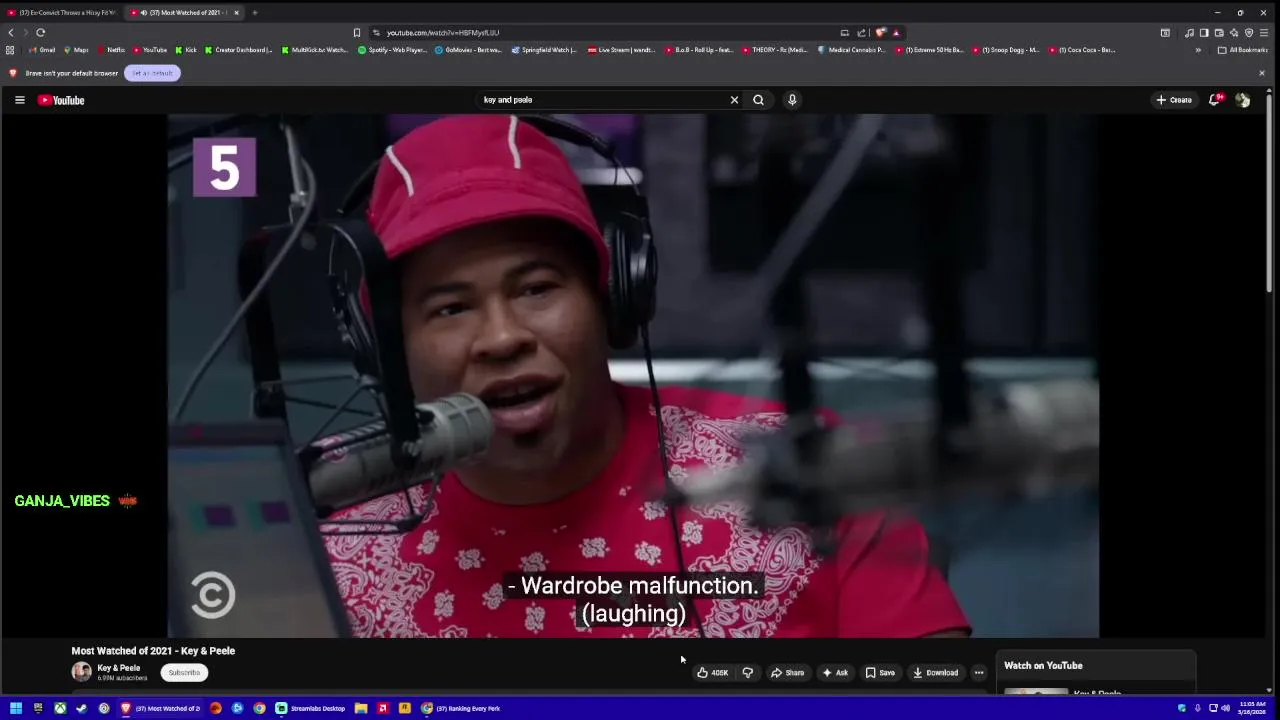
Task: Start voice search with the microphone icon
Action: pyautogui.click(x=792, y=100)
